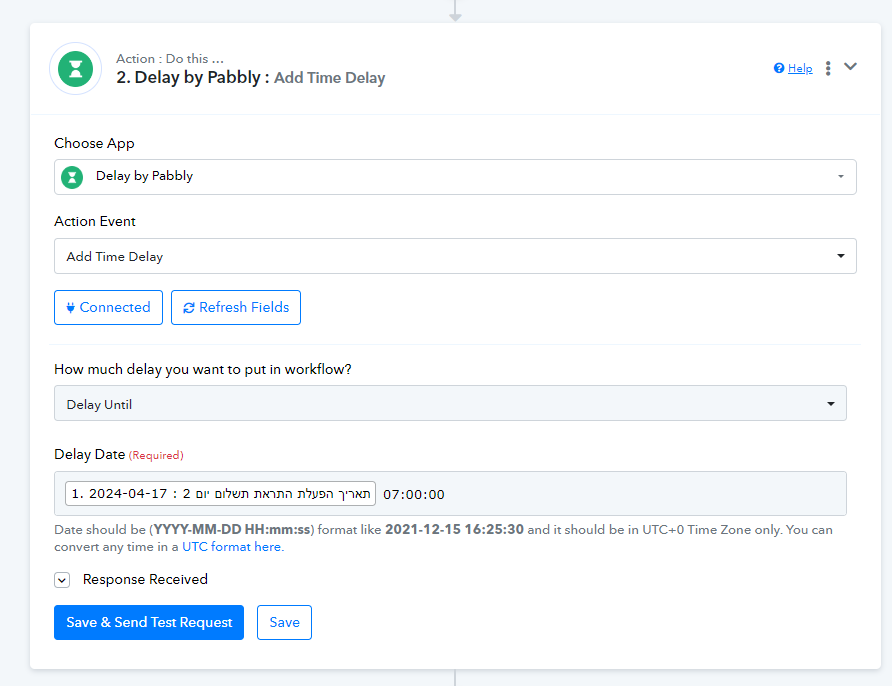Click the small hourglass icon in Choose App
This screenshot has height=686, width=892.
72,177
